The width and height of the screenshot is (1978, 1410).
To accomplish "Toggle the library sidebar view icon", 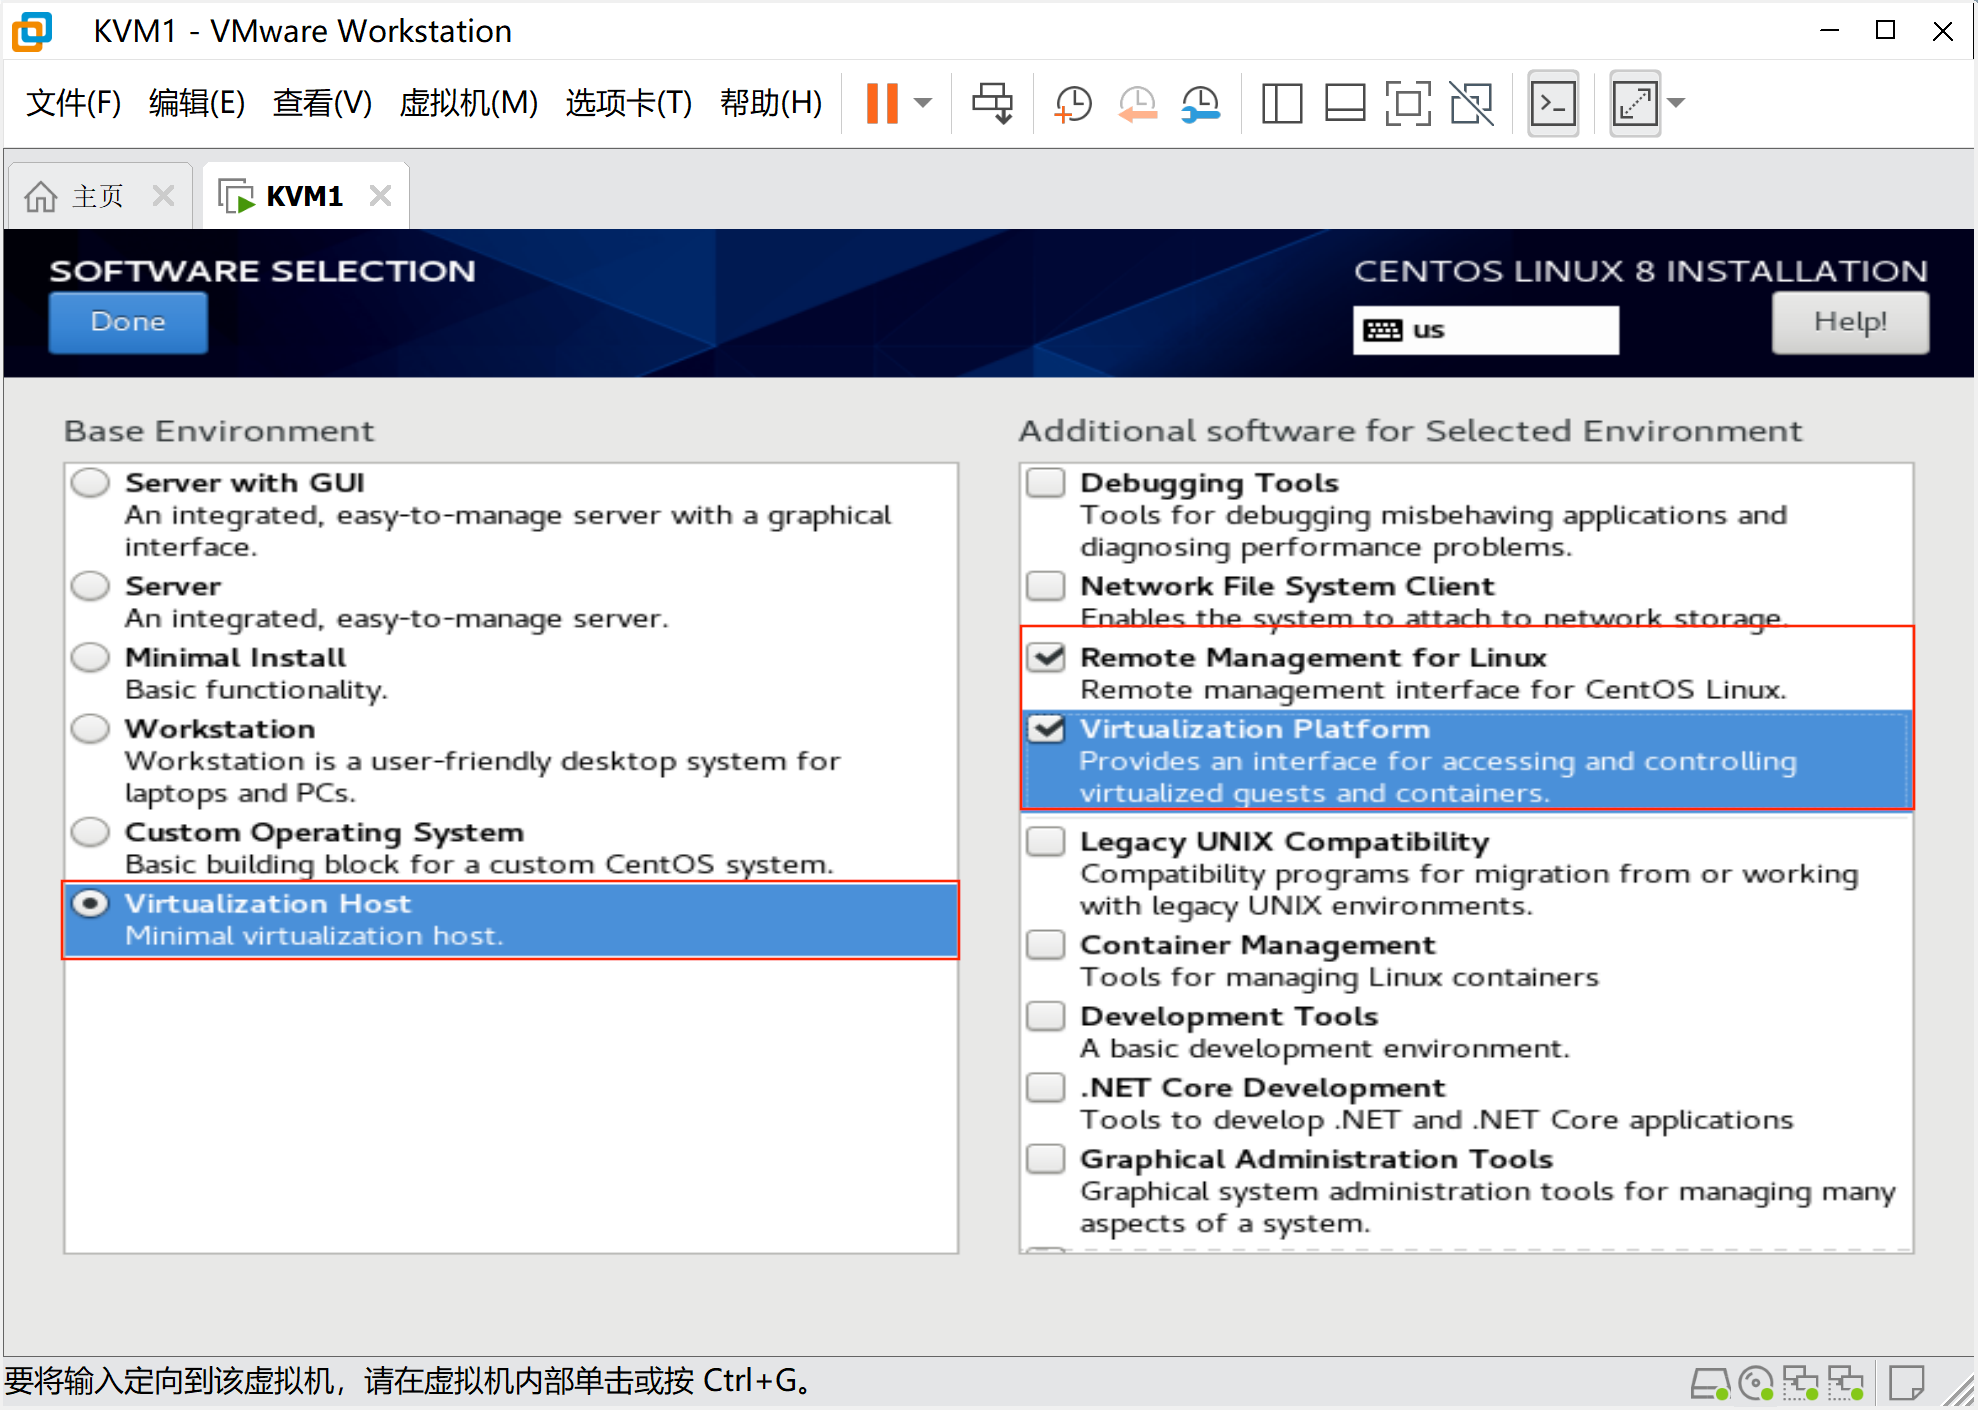I will [1282, 103].
